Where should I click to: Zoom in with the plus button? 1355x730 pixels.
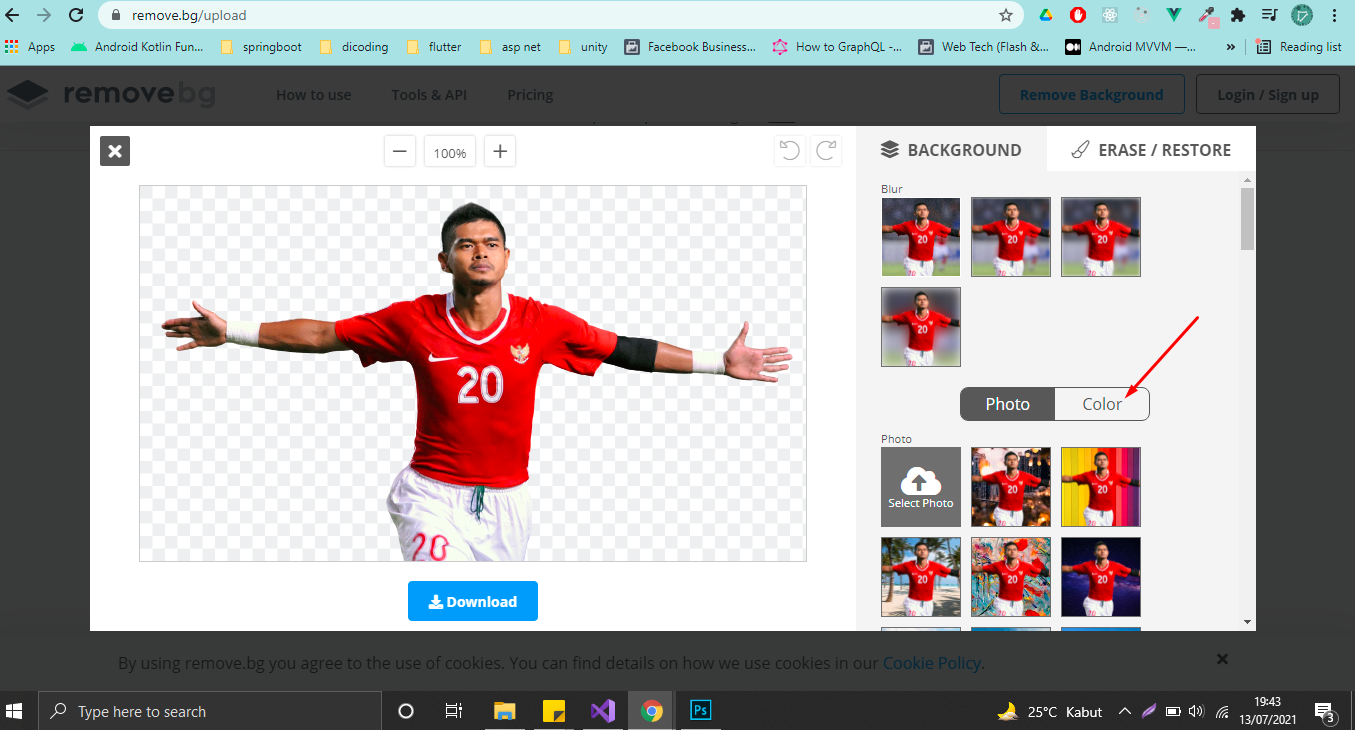500,152
